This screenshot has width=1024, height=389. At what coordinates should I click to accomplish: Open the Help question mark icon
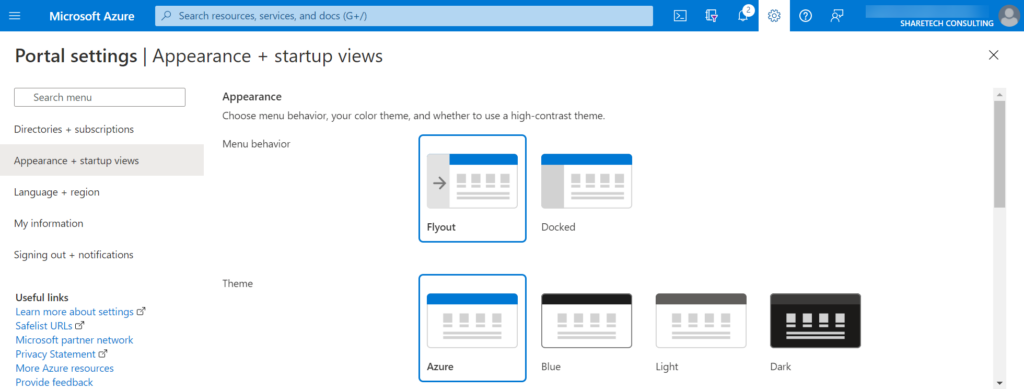806,16
